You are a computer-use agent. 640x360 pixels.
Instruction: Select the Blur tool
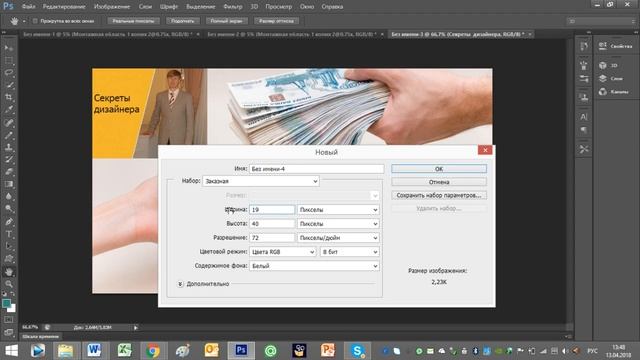[x=9, y=196]
